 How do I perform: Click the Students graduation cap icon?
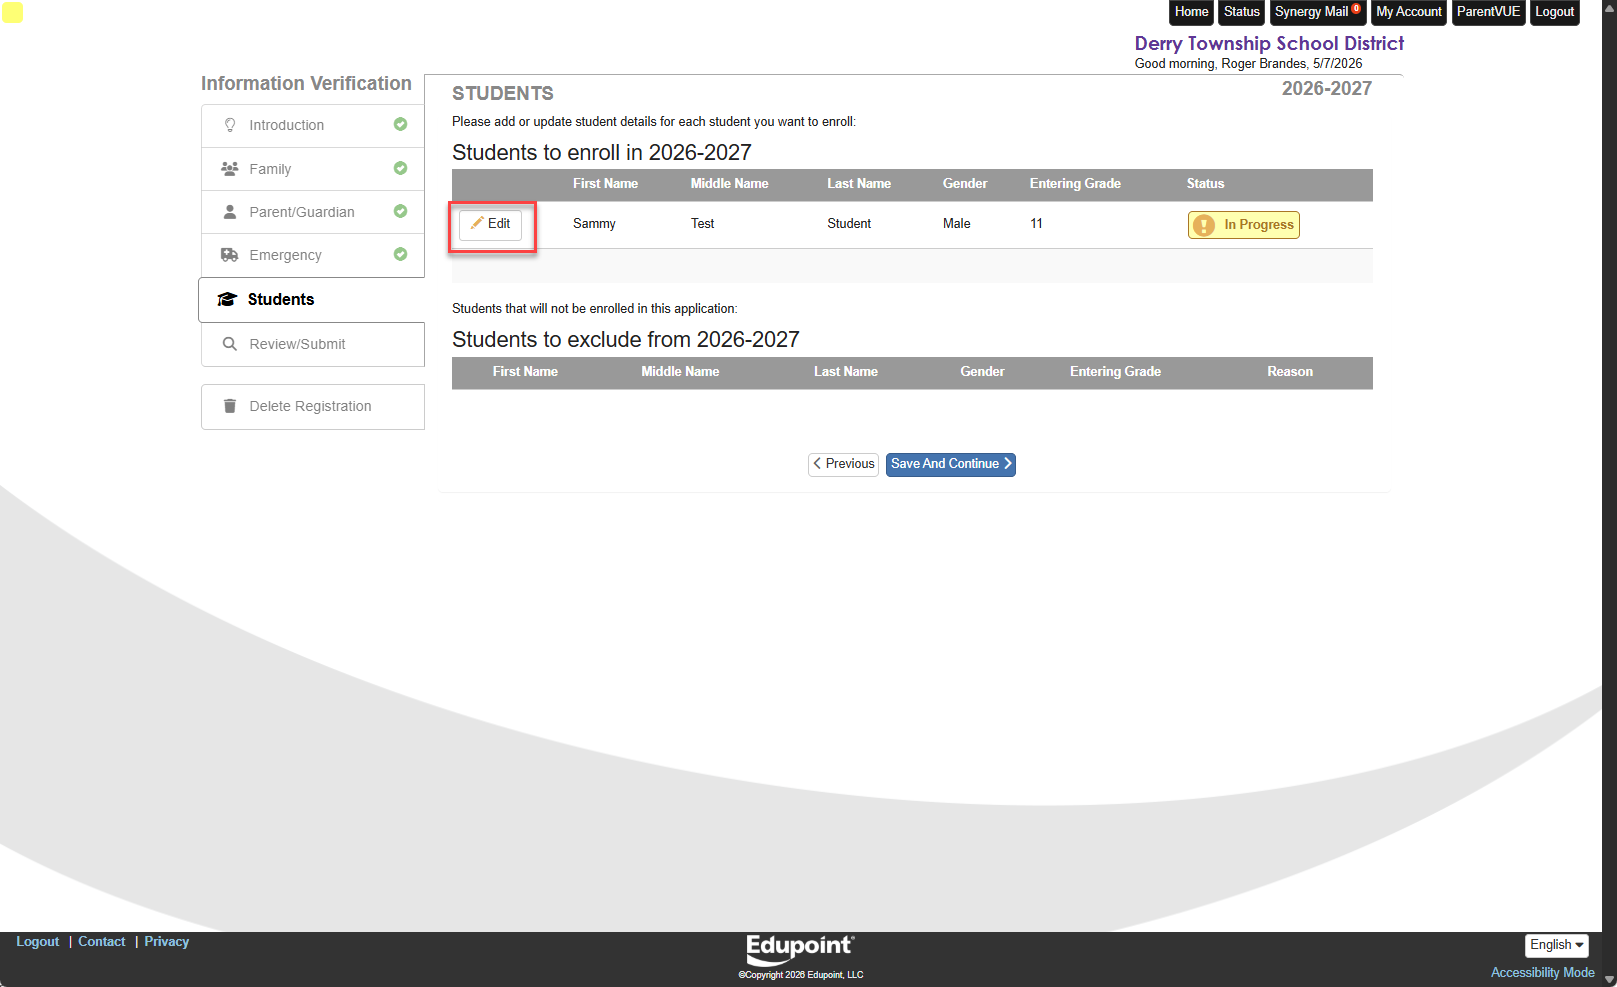pos(227,299)
